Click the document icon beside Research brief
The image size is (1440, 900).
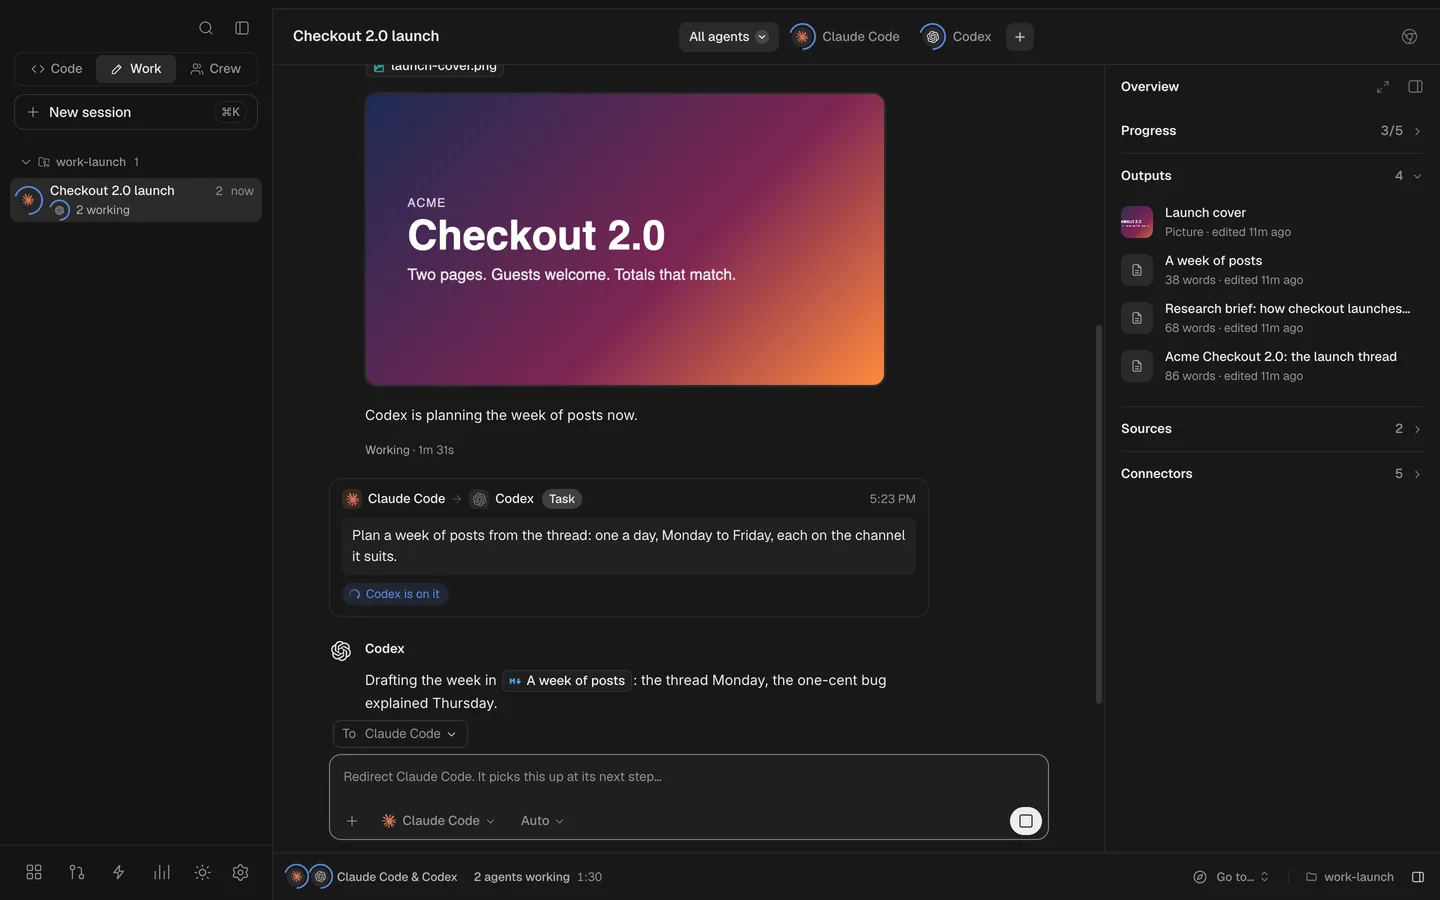(x=1137, y=318)
